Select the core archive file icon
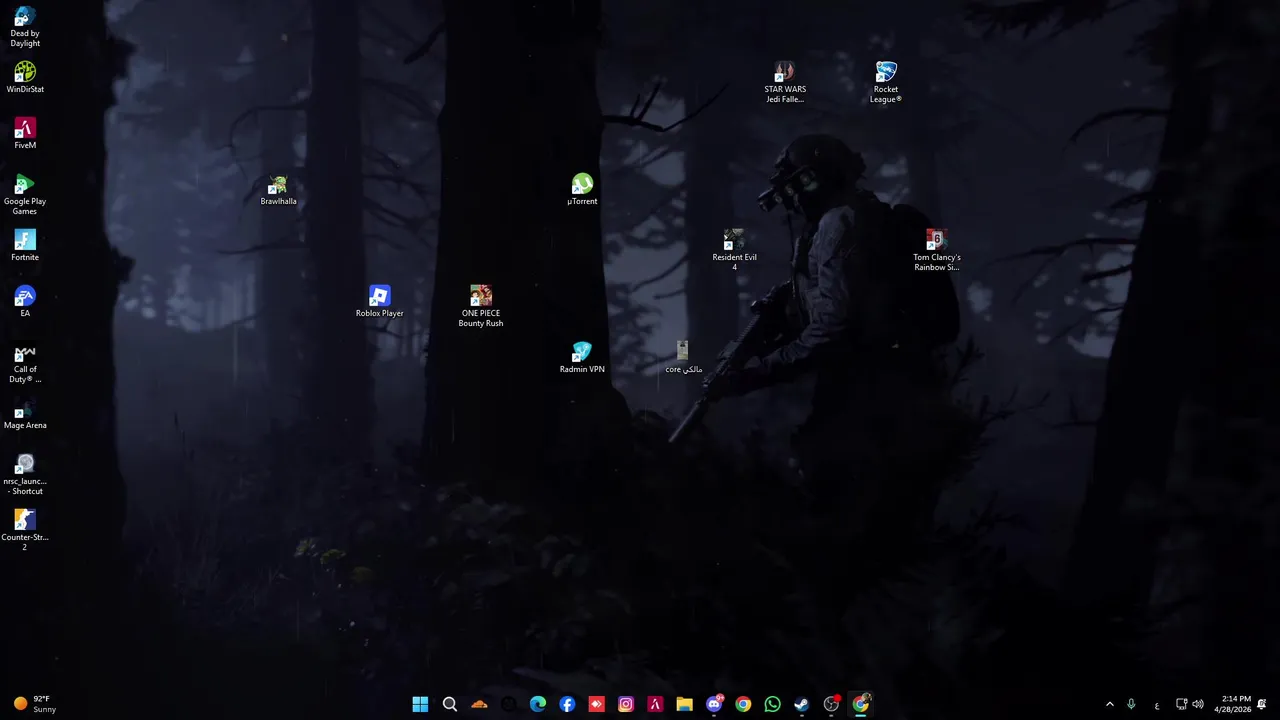The width and height of the screenshot is (1280, 720). (x=683, y=358)
